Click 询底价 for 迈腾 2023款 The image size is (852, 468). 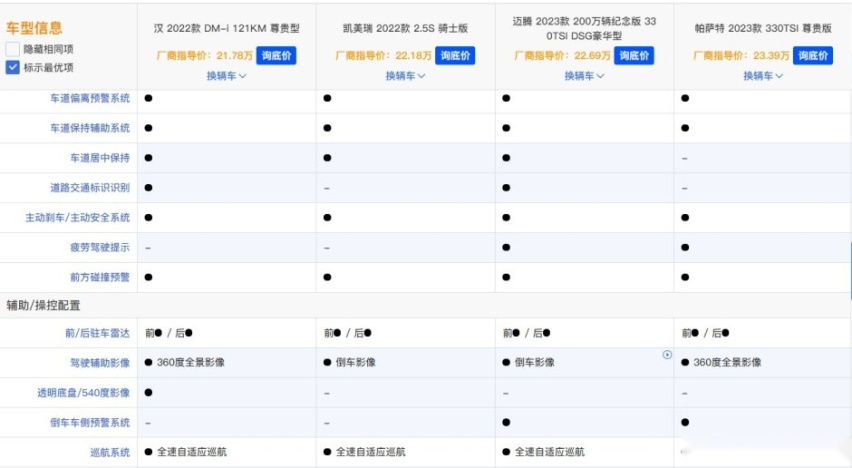coord(634,55)
